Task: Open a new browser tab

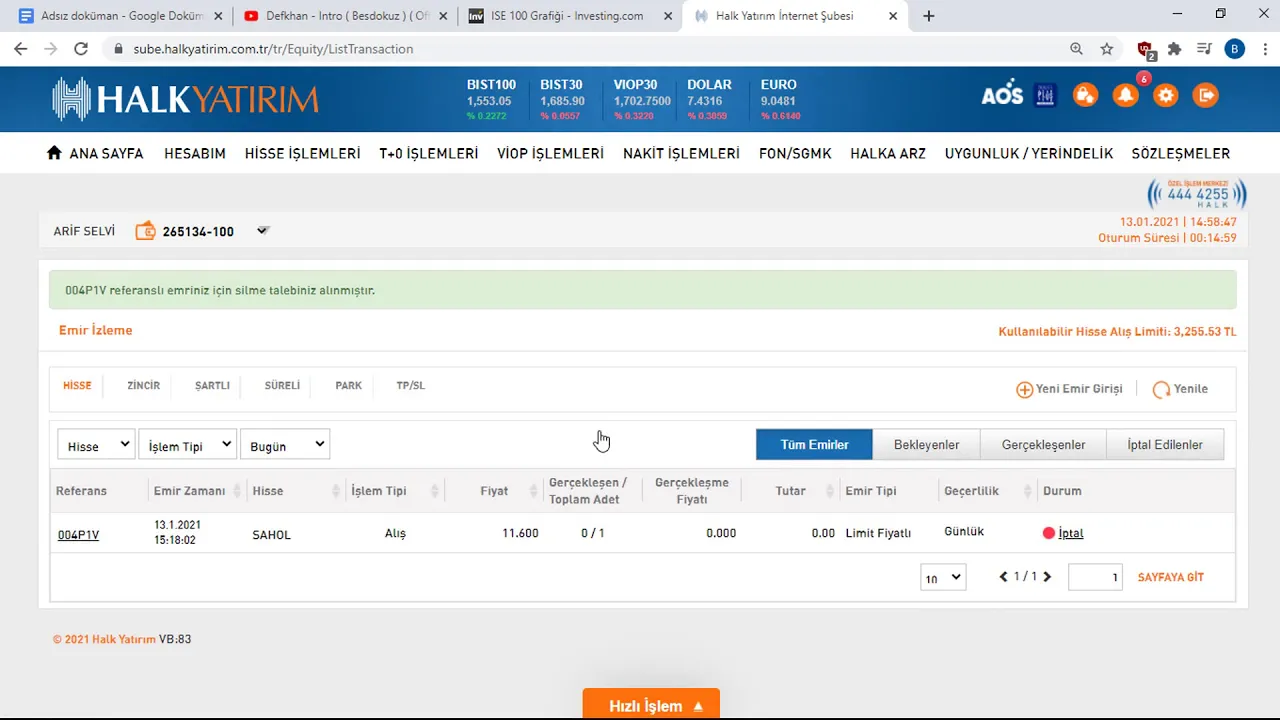Action: coord(929,16)
